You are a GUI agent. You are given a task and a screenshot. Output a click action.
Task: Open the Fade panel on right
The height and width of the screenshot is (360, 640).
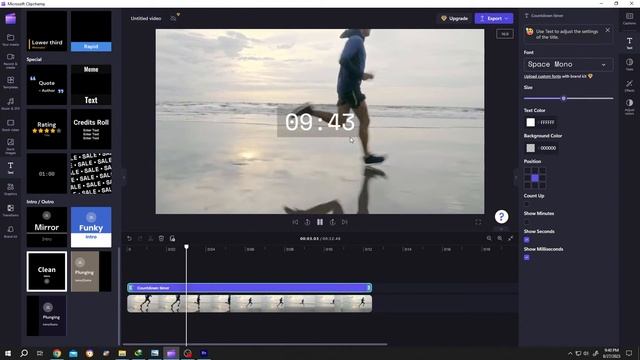pyautogui.click(x=629, y=64)
